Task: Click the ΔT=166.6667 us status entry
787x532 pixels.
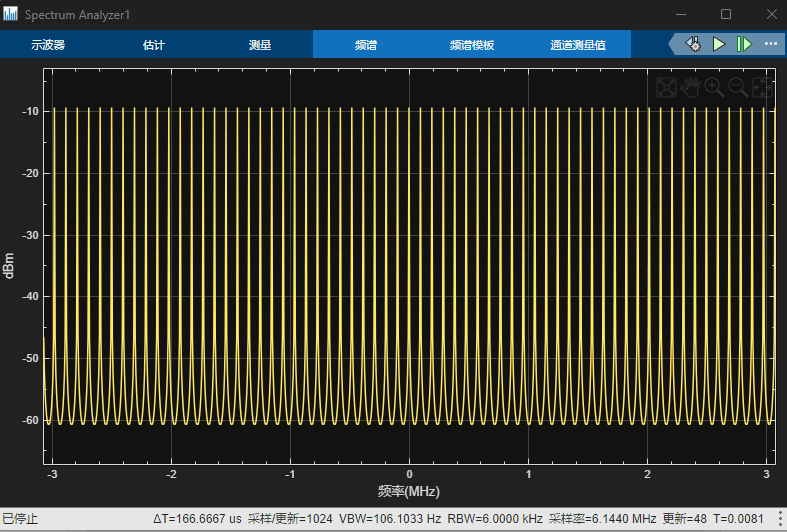Action: (197, 518)
